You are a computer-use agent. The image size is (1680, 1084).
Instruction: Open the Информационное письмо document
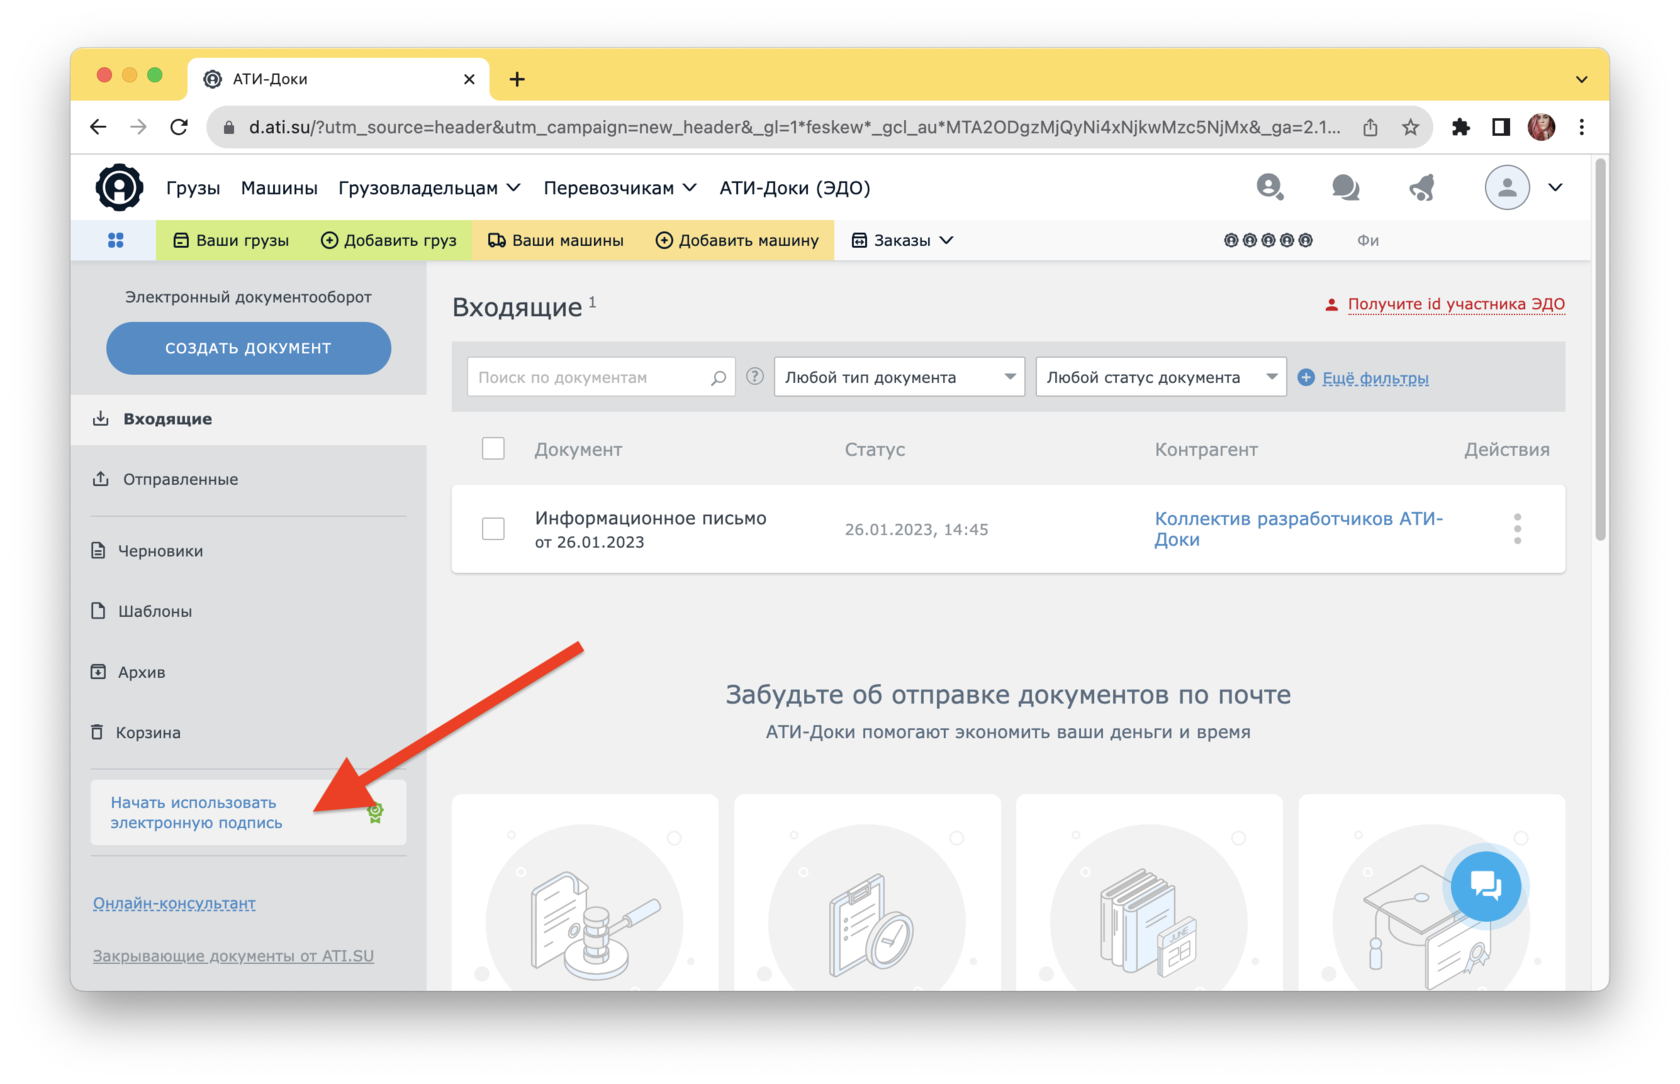pyautogui.click(x=650, y=518)
